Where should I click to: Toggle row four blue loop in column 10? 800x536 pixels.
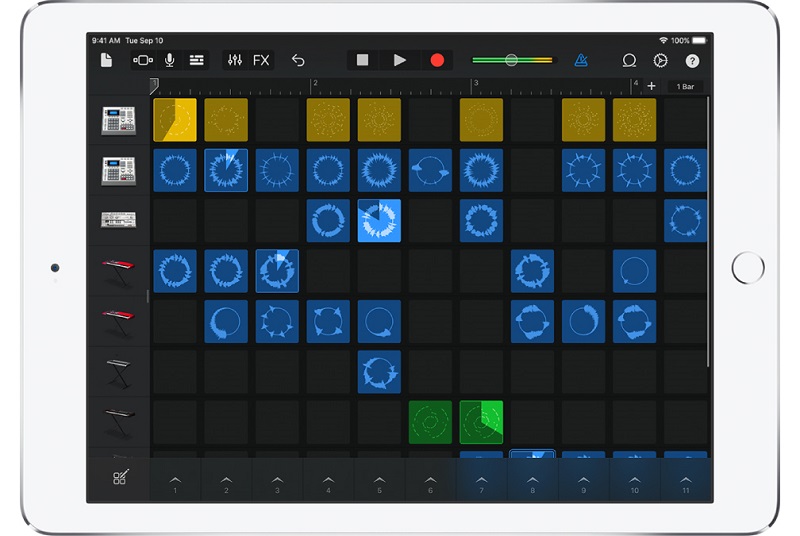pyautogui.click(x=634, y=271)
